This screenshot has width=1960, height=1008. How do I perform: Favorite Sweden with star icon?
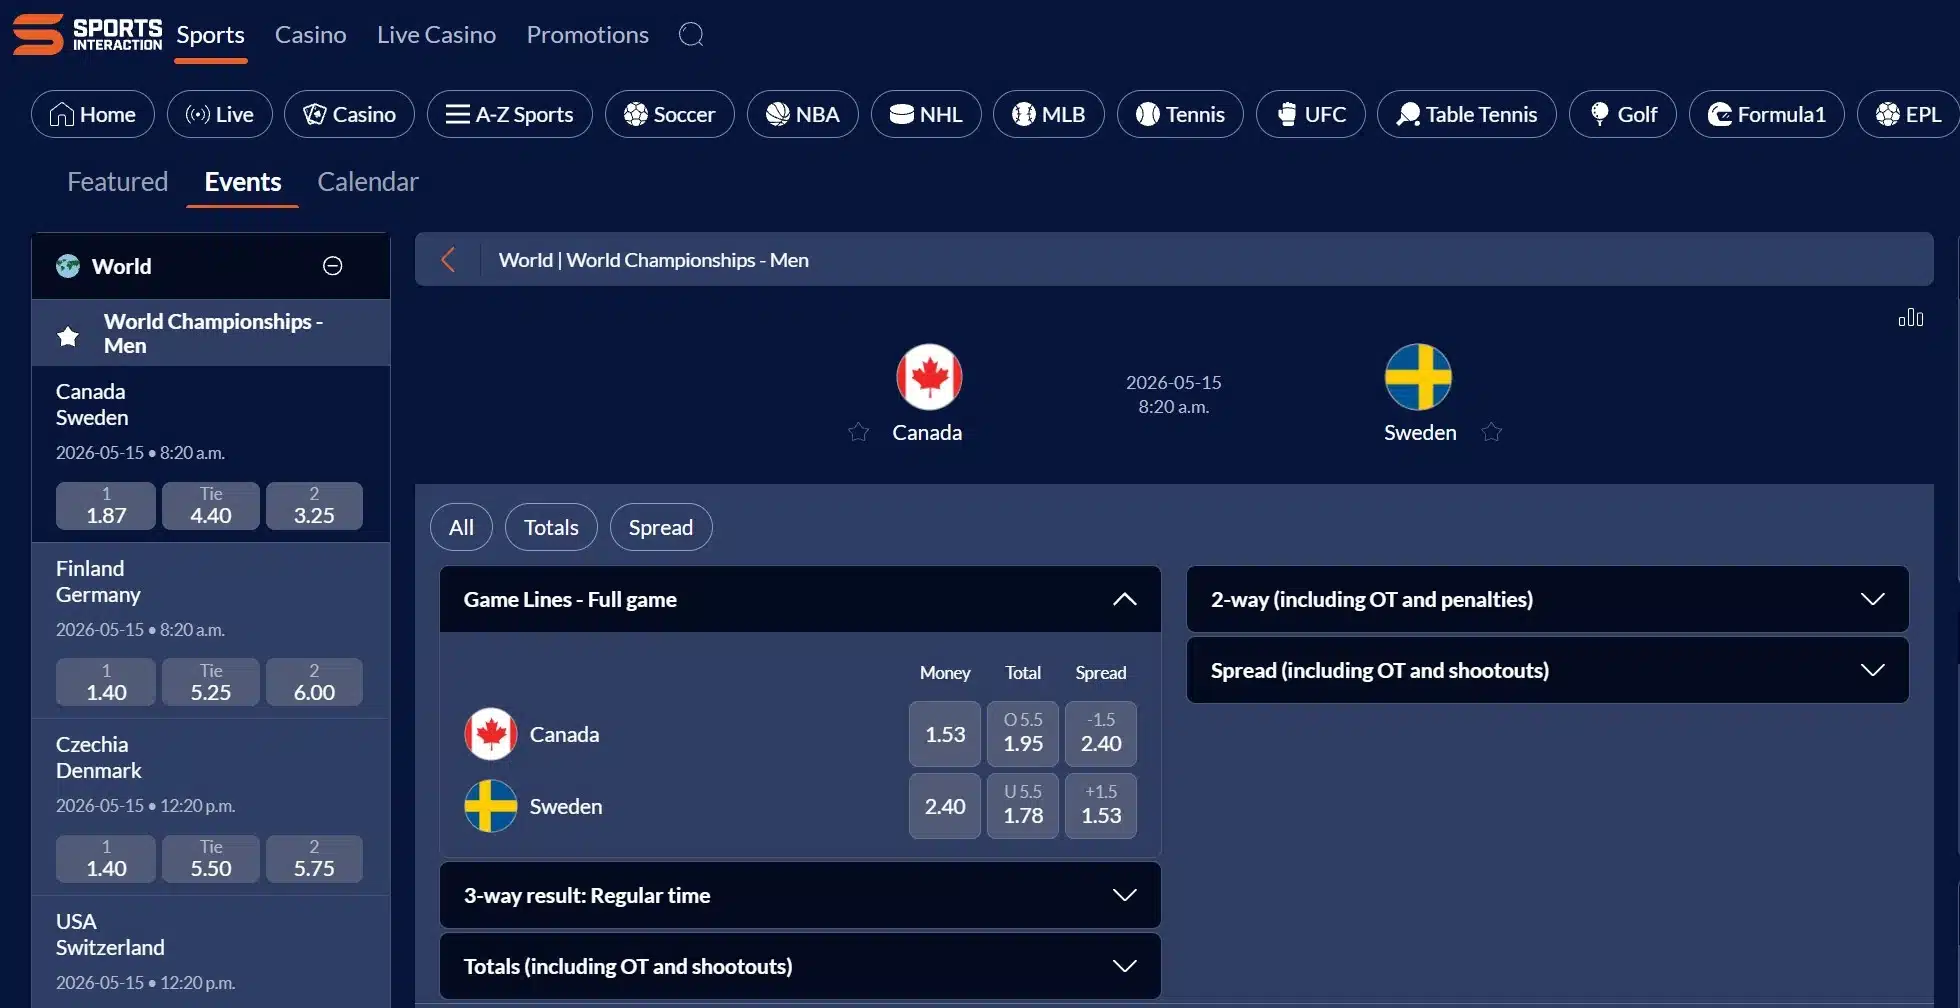1492,432
